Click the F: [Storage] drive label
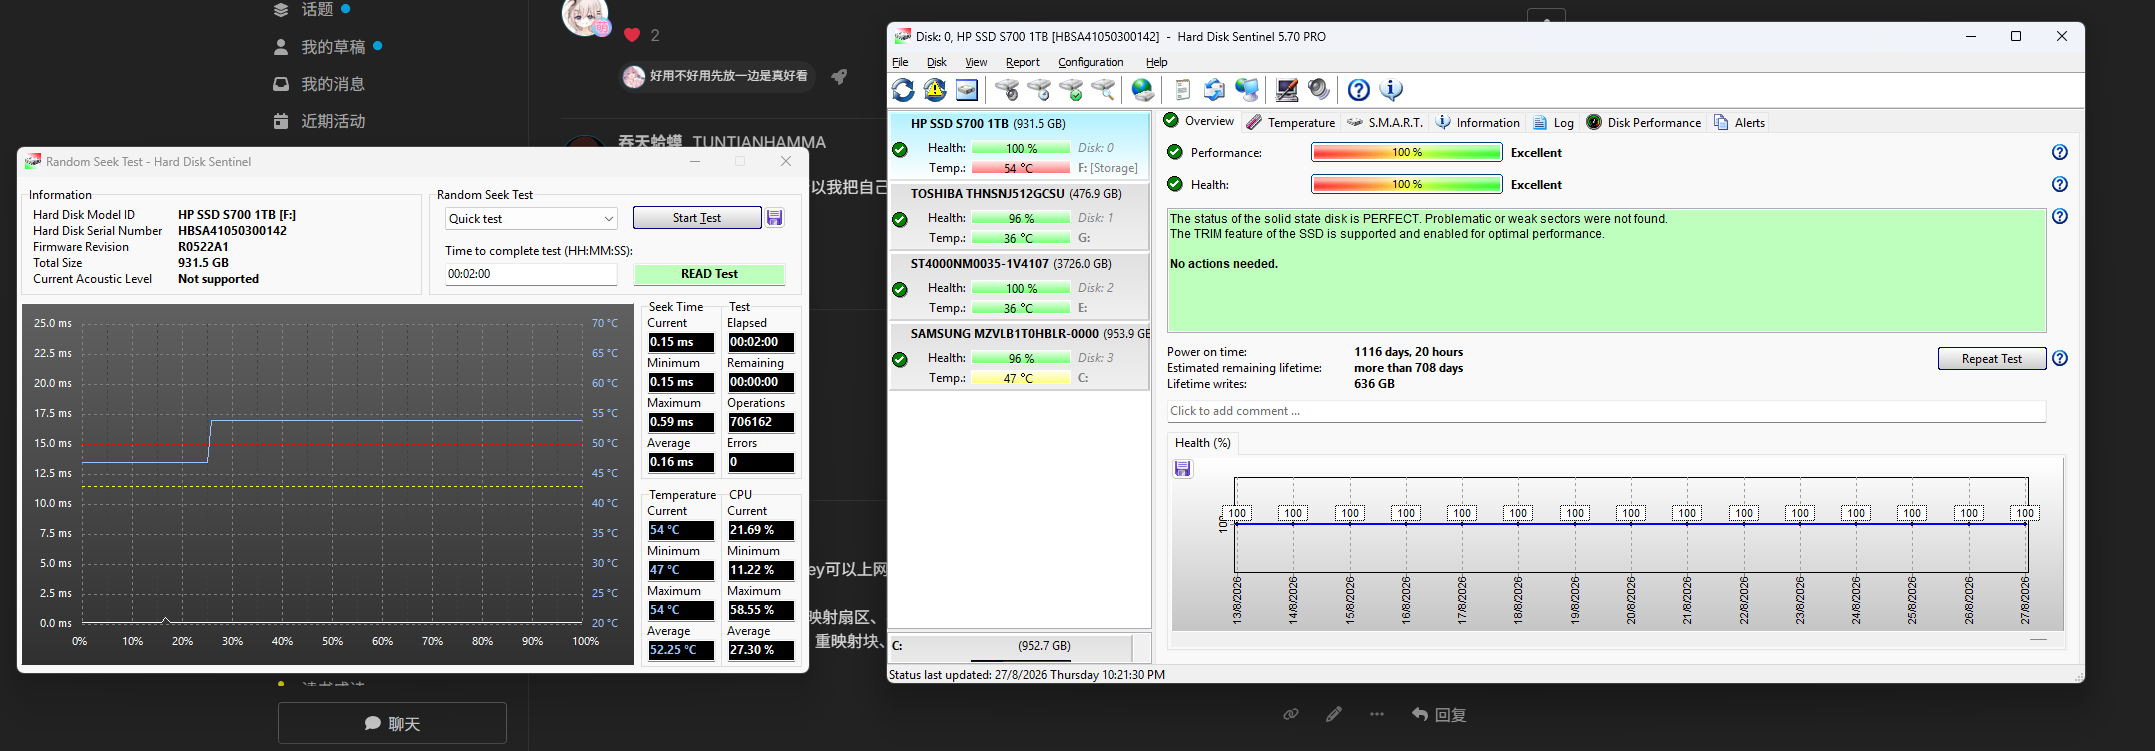Viewport: 2155px width, 751px height. 1108,168
